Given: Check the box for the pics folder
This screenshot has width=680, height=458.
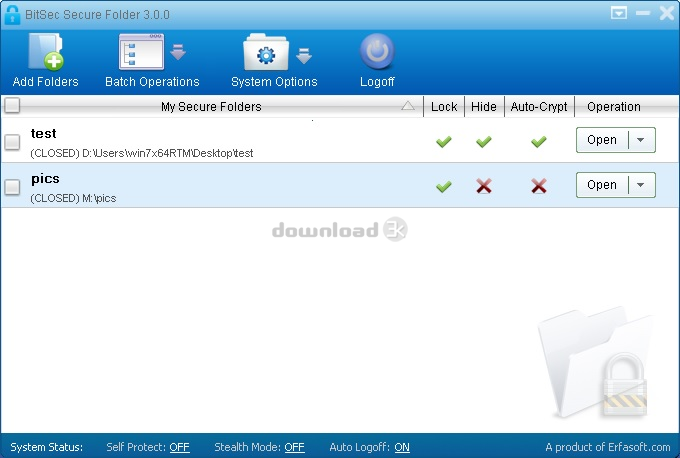Looking at the screenshot, I should point(12,187).
